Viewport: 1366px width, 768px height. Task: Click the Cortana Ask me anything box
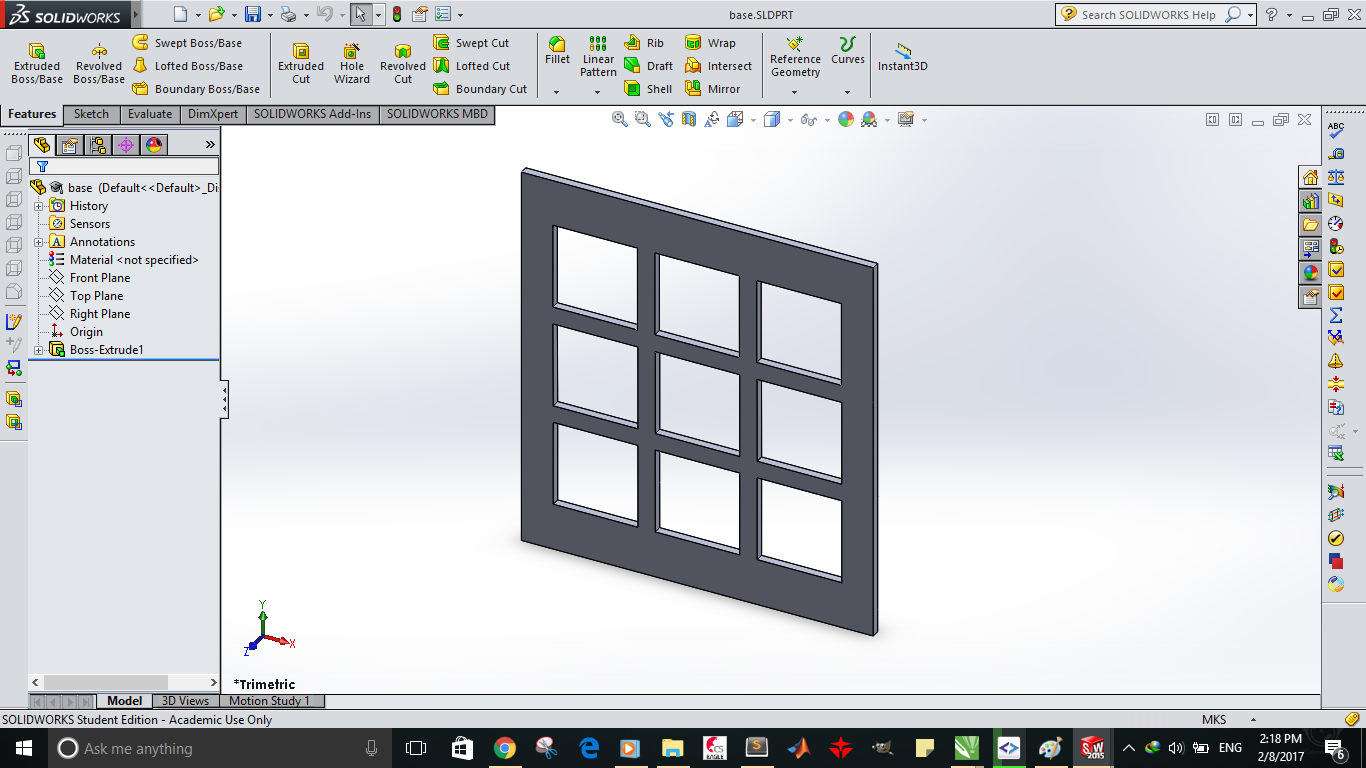pyautogui.click(x=220, y=748)
